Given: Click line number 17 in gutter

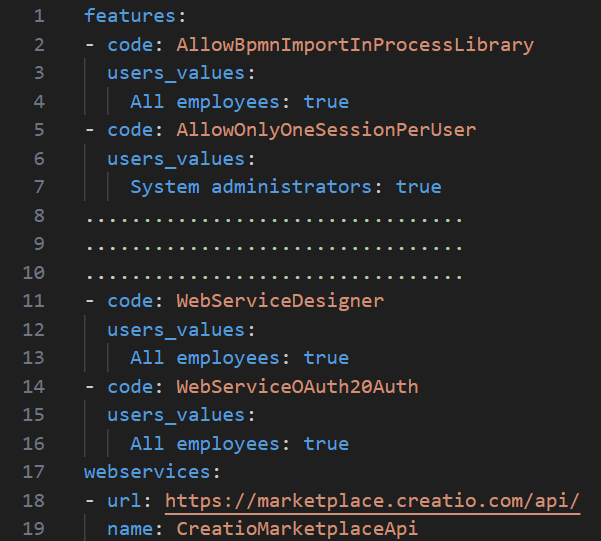Looking at the screenshot, I should 34,472.
